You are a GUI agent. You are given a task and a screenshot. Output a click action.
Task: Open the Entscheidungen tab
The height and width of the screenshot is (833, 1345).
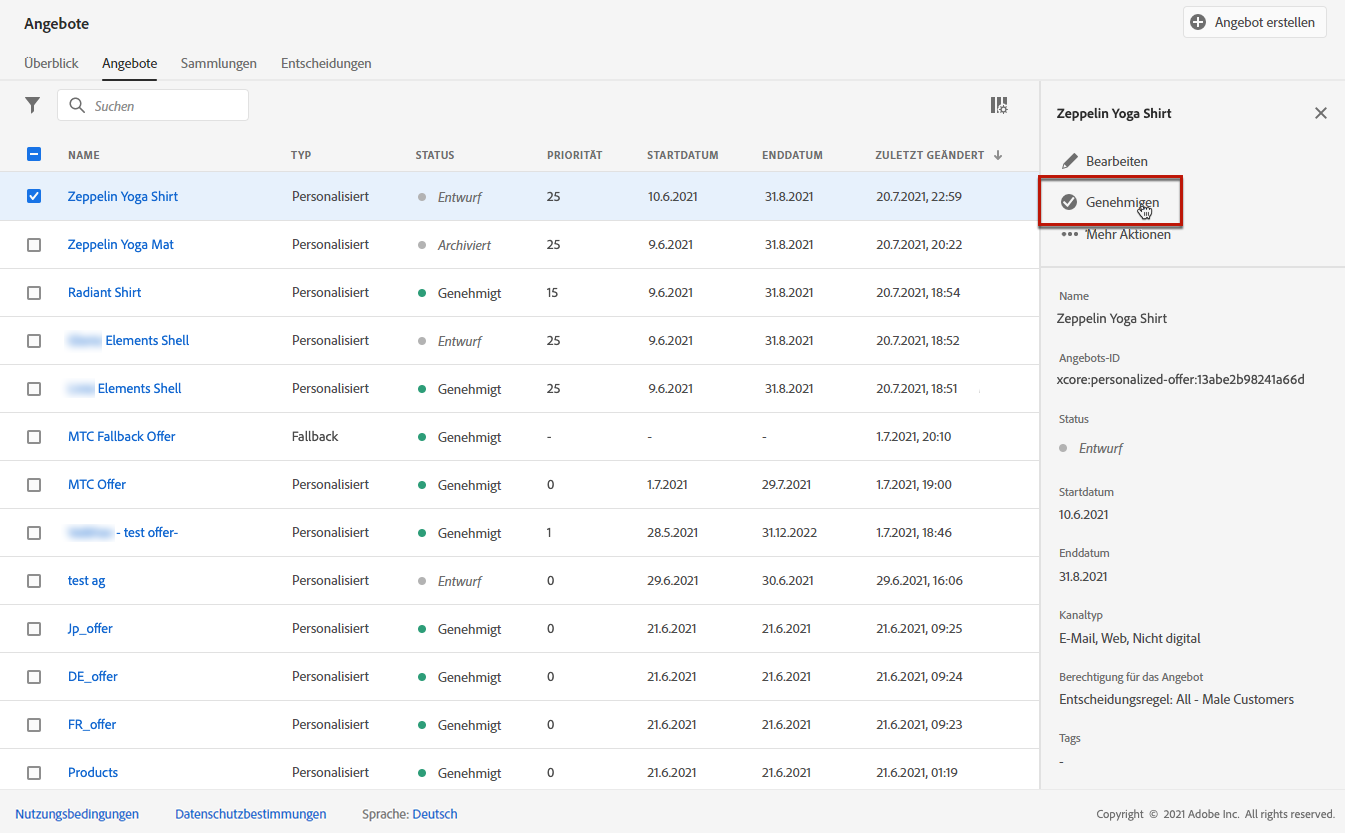tap(326, 63)
